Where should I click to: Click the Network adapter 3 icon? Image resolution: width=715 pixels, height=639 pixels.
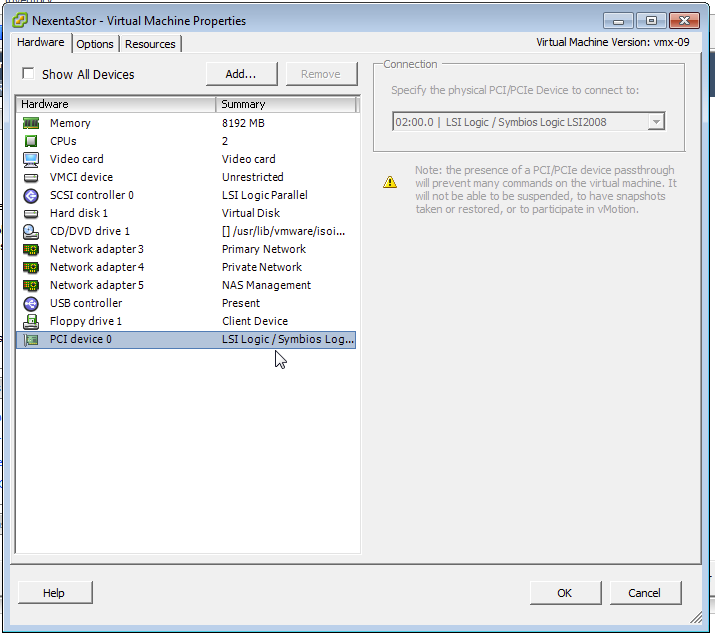[x=31, y=249]
